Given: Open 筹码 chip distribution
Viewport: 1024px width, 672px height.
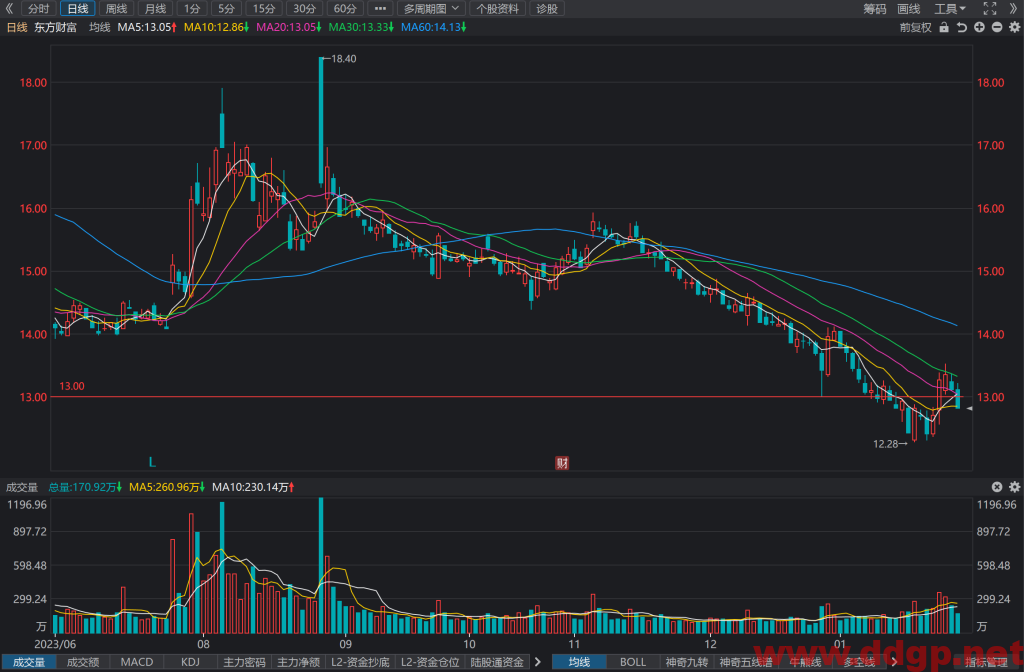Looking at the screenshot, I should coord(874,8).
